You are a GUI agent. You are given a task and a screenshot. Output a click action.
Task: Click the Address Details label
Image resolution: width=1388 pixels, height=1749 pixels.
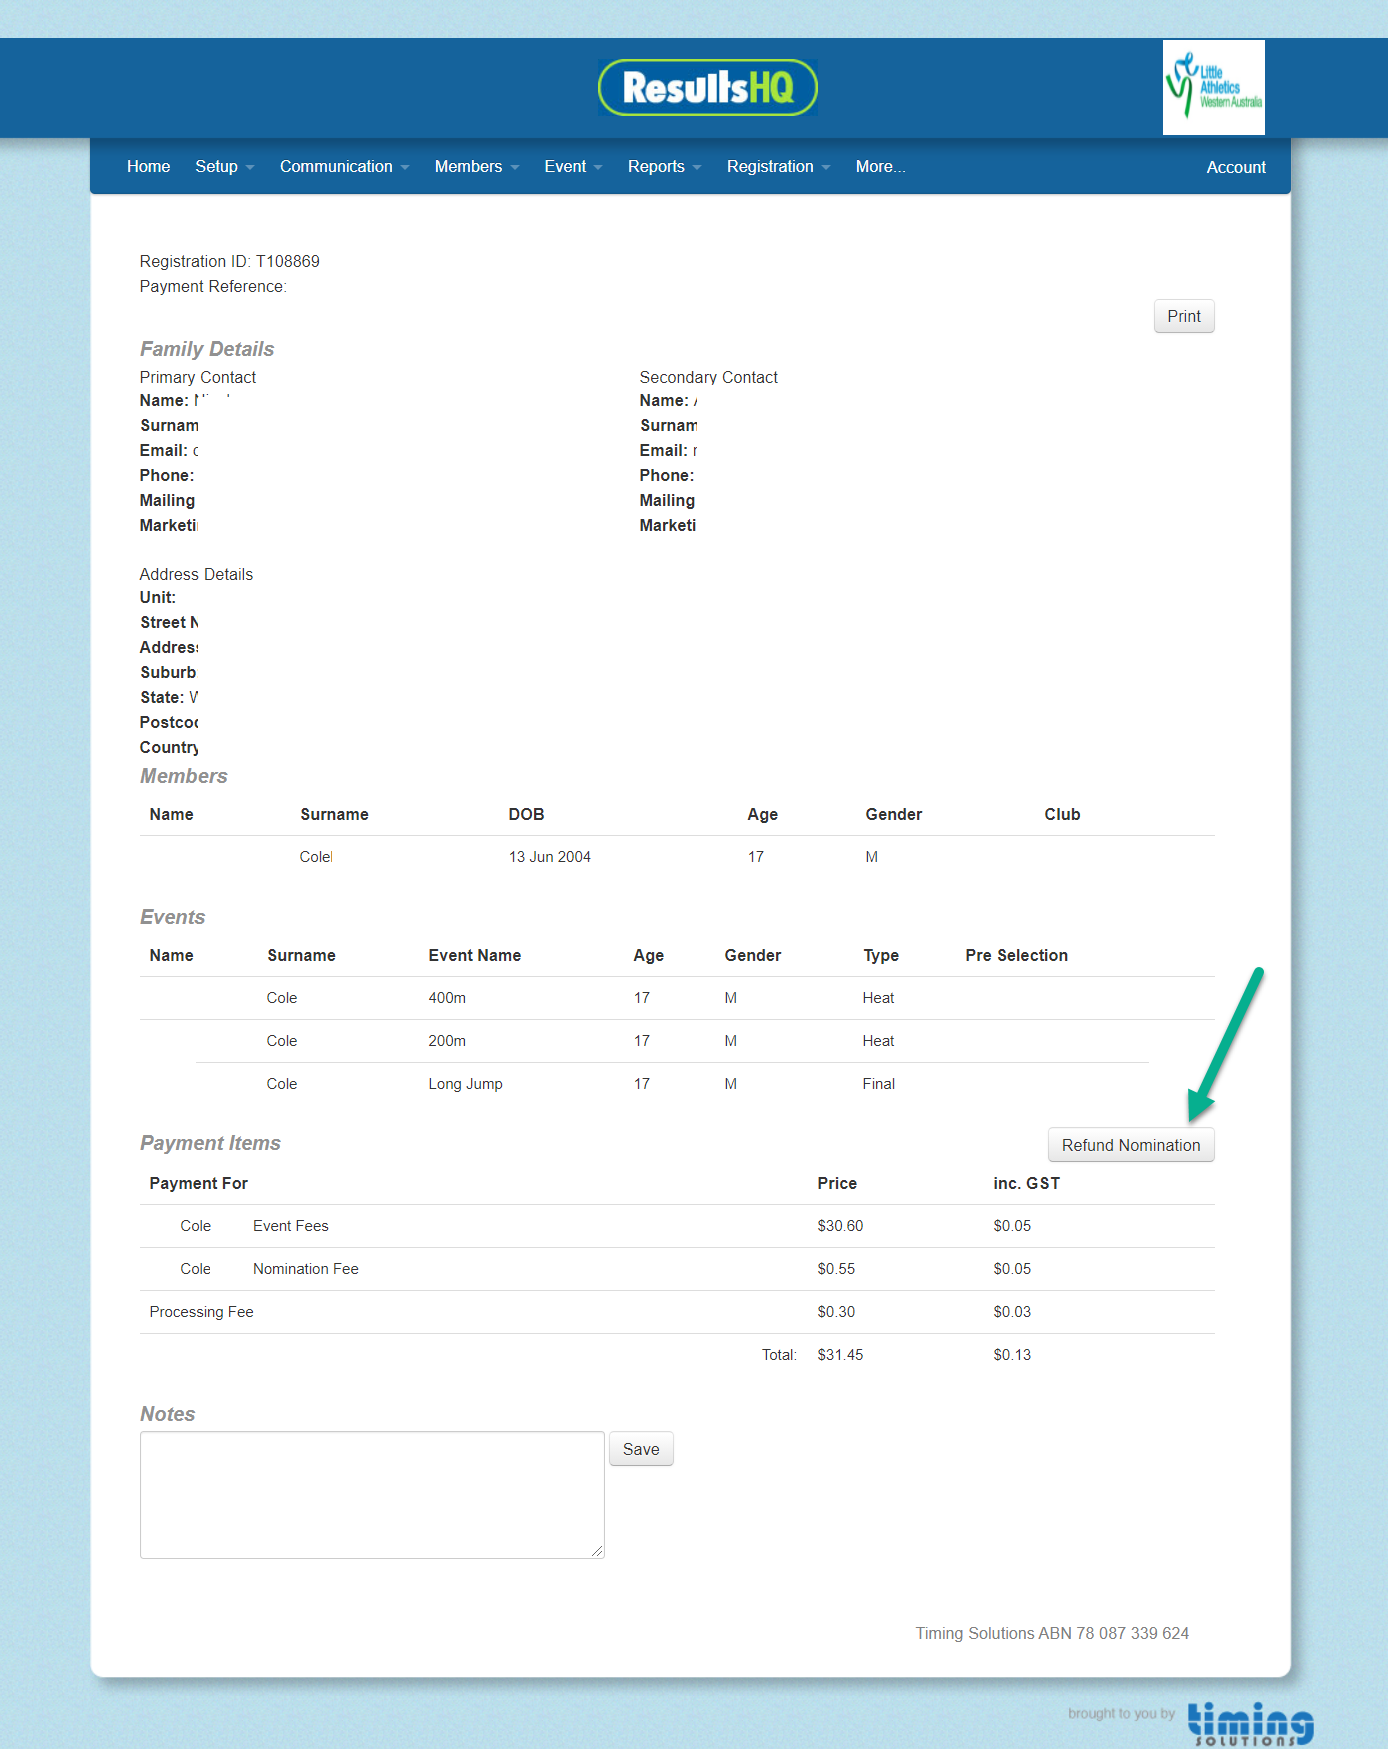196,574
